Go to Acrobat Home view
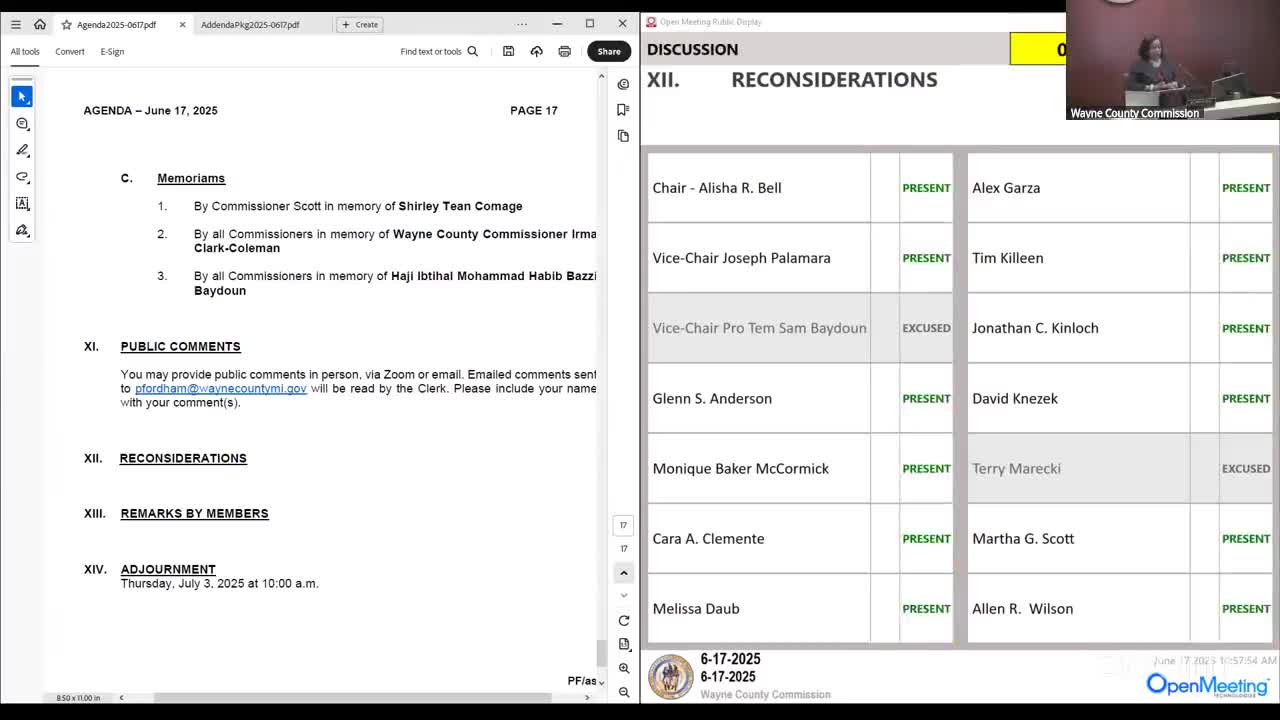1280x720 pixels. pos(40,24)
